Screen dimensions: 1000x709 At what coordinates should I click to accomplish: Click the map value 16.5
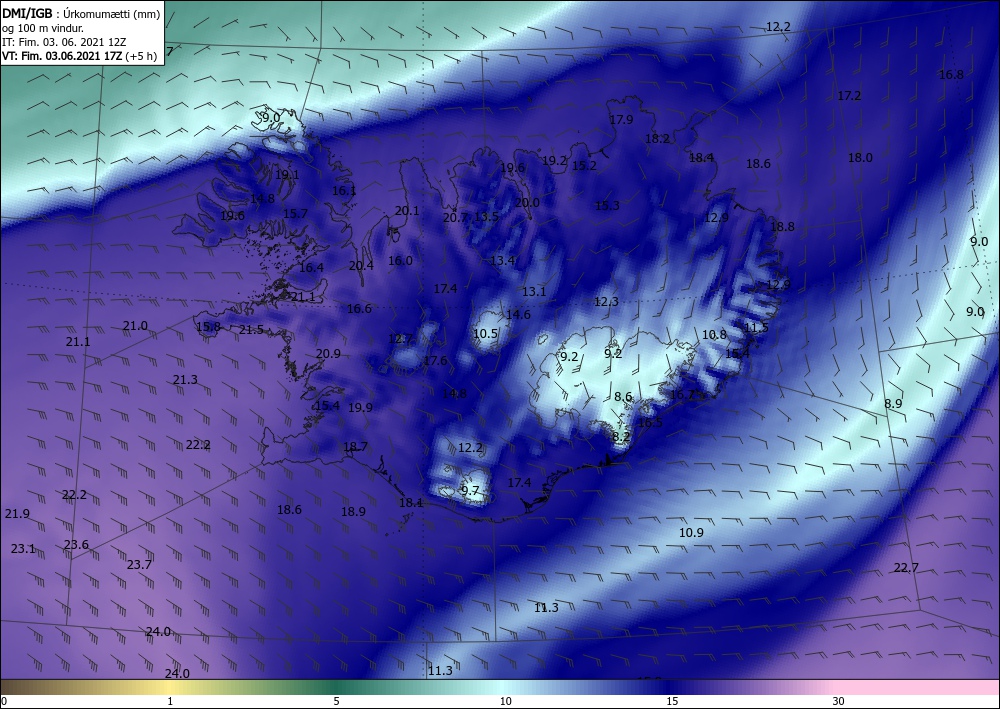coord(650,423)
